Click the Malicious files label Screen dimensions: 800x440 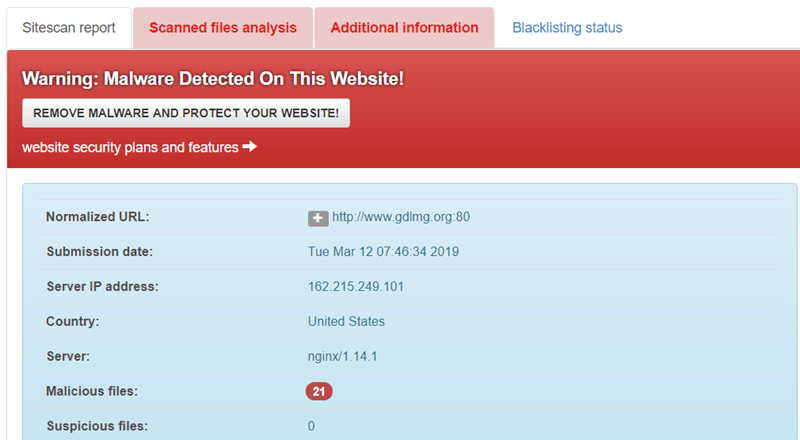[x=91, y=392]
